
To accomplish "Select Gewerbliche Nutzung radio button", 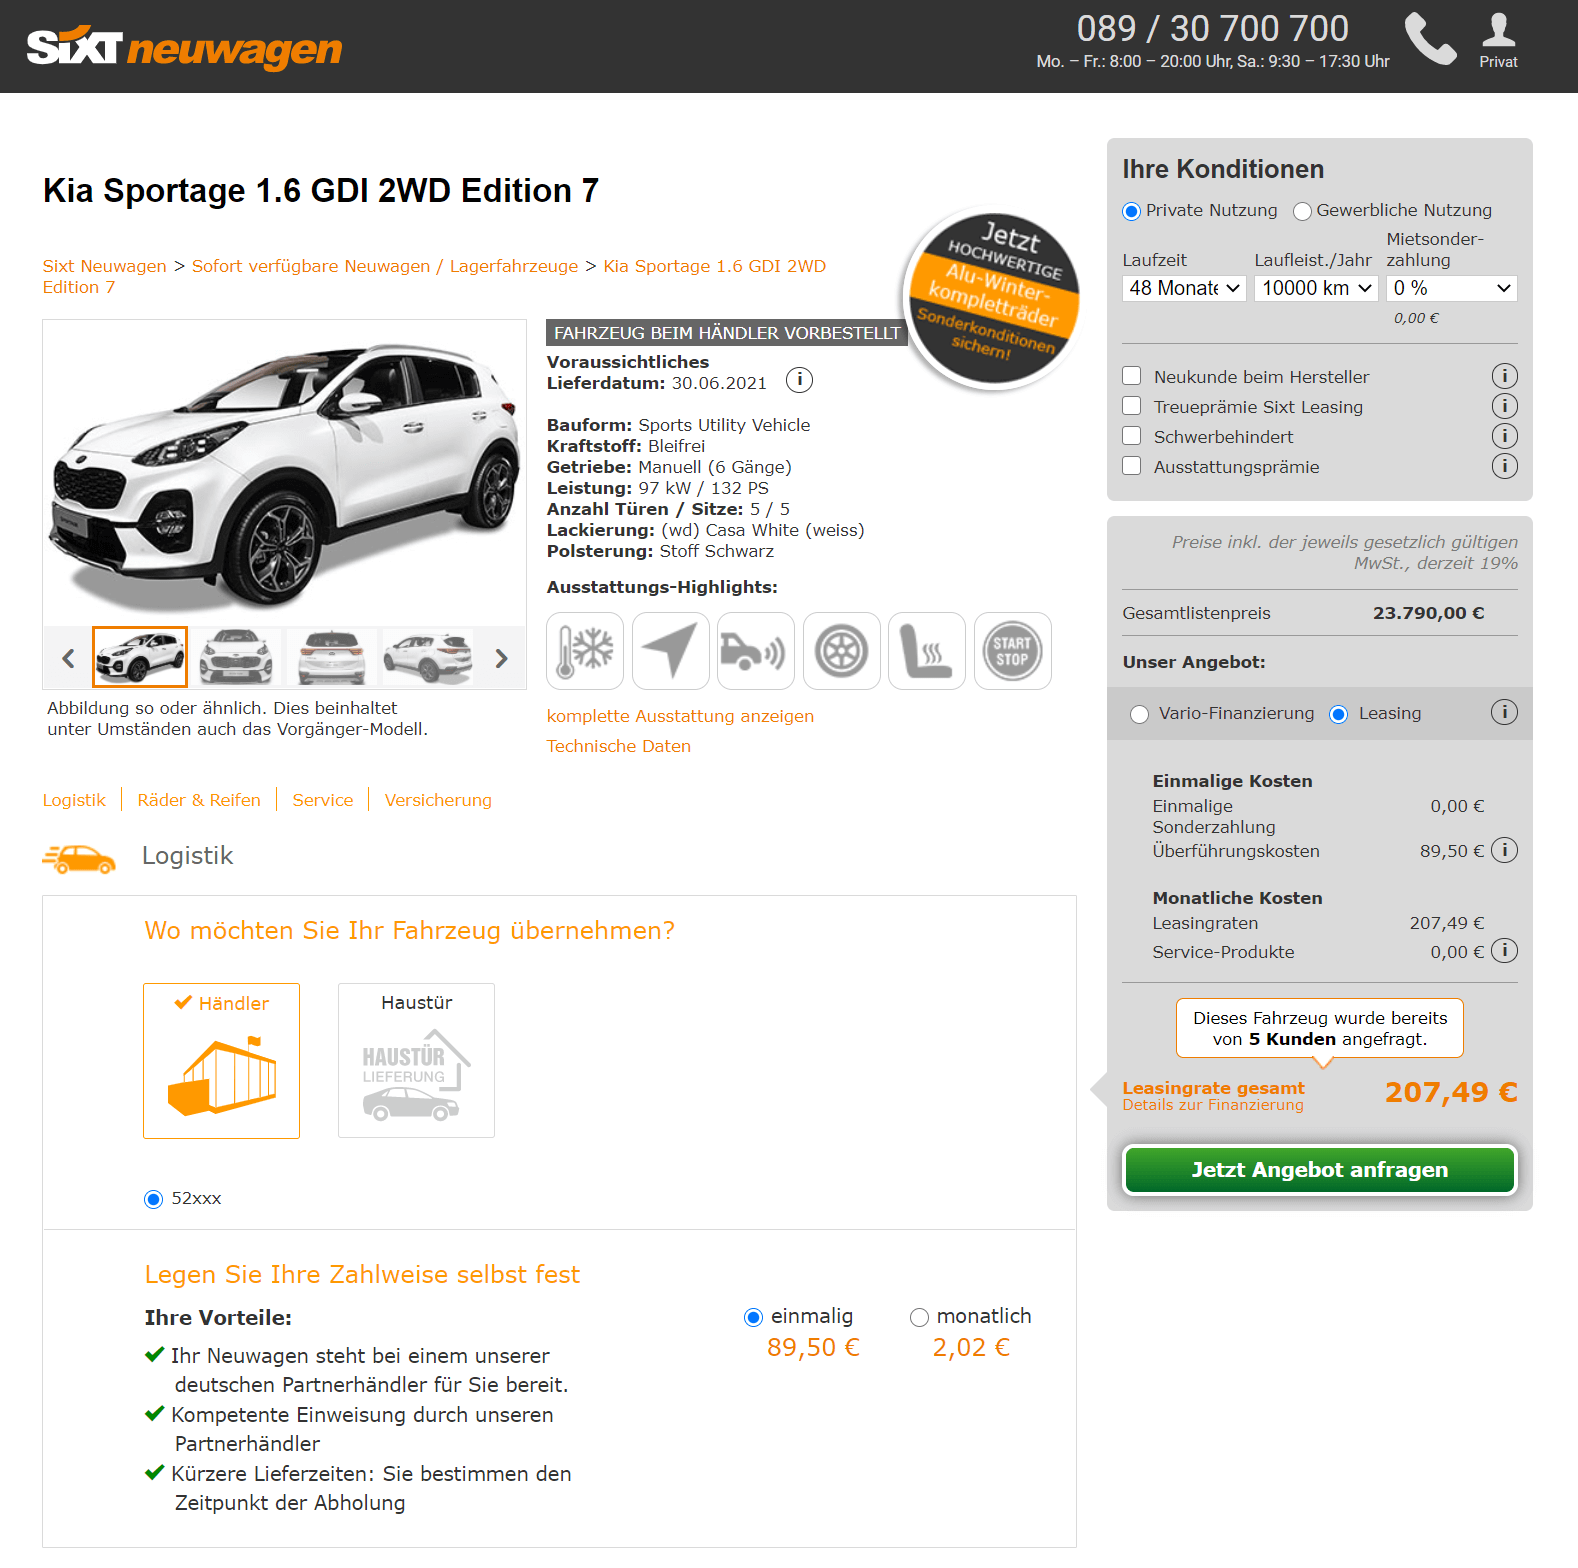I will (x=1302, y=211).
